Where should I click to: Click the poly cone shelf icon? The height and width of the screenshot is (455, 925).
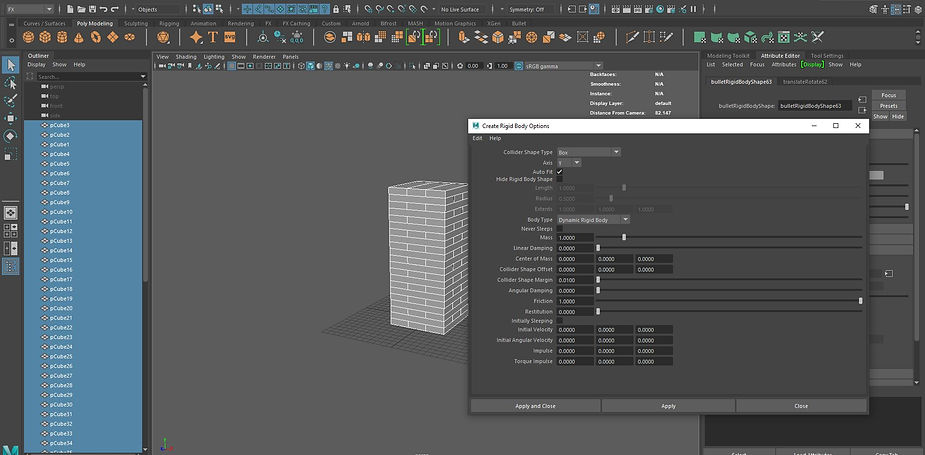click(x=78, y=37)
